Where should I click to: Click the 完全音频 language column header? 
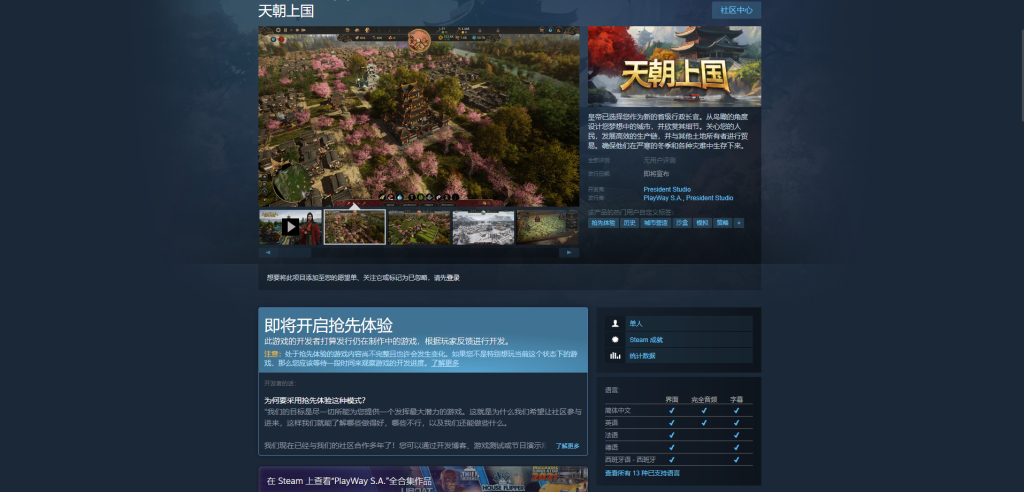coord(704,399)
